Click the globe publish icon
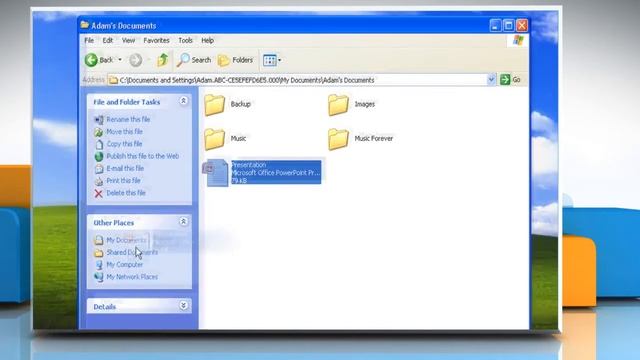 click(x=98, y=156)
